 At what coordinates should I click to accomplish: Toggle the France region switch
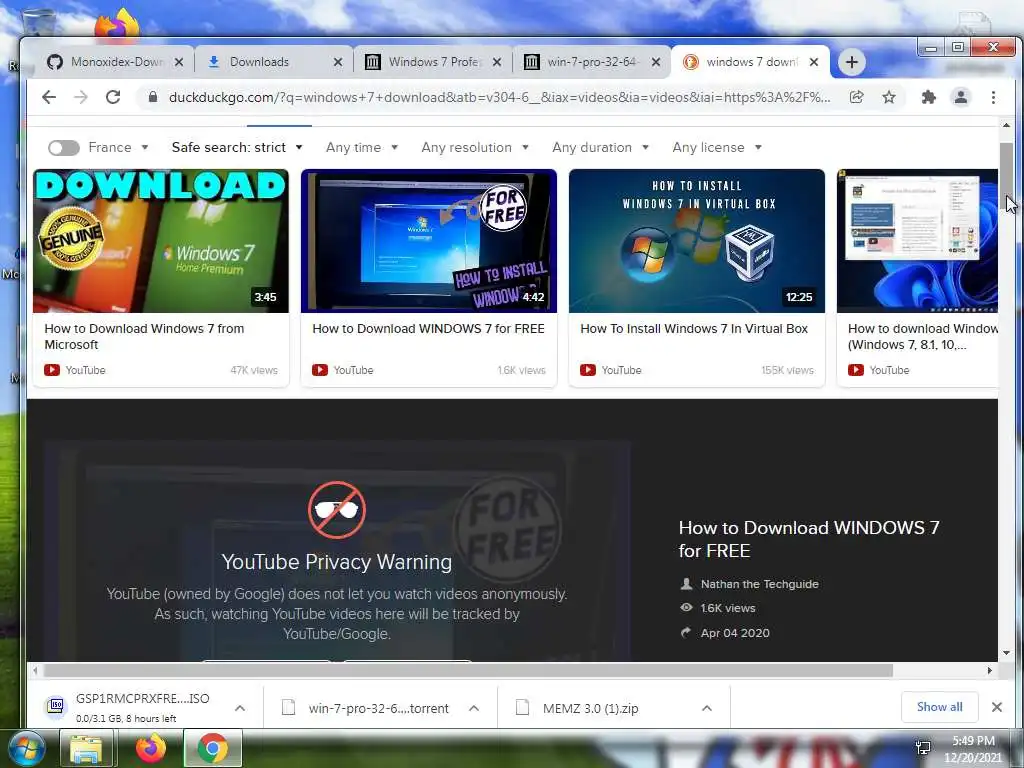64,148
